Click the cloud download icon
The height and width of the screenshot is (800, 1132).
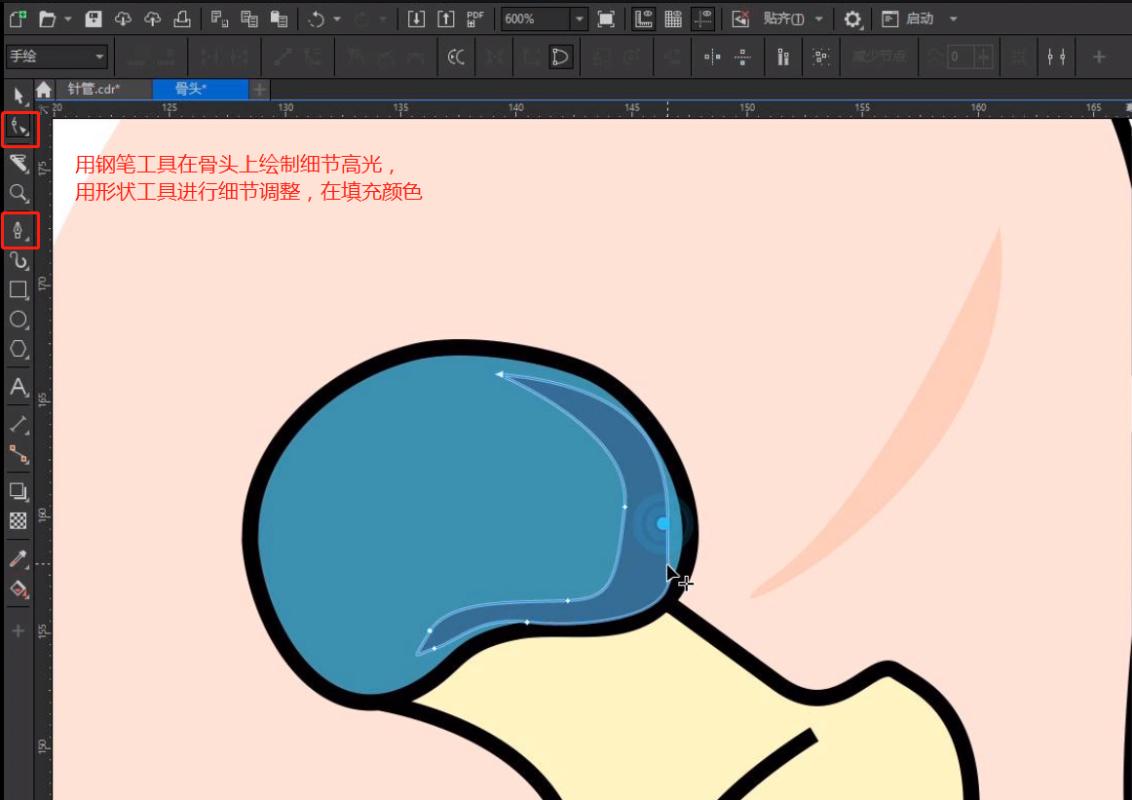tap(123, 19)
